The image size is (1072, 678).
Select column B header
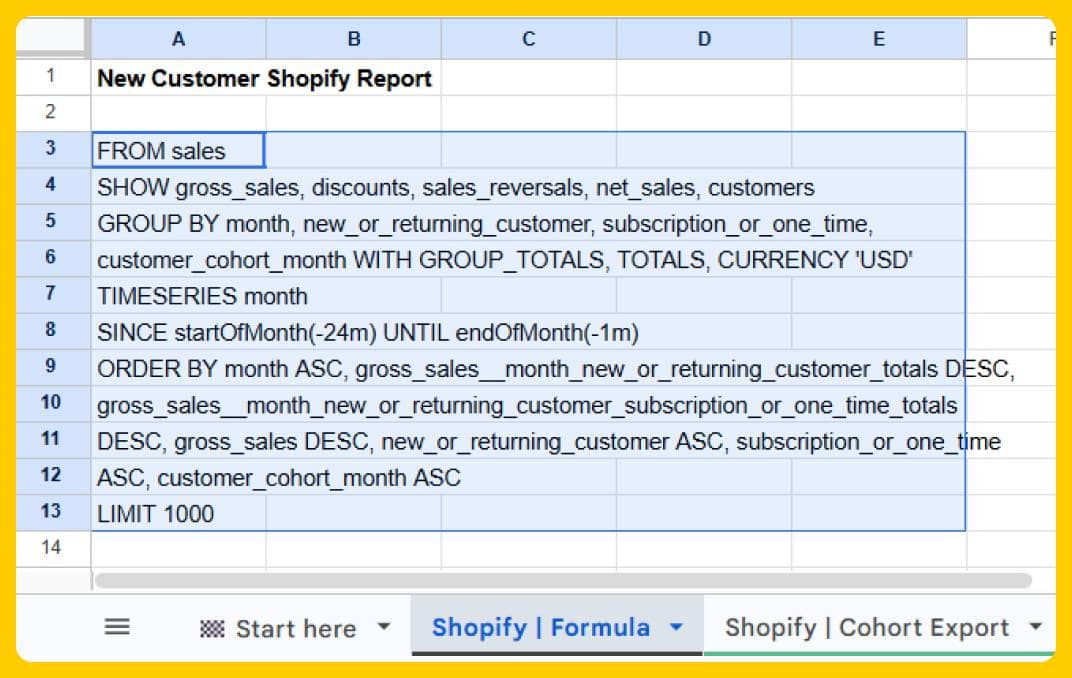click(353, 39)
